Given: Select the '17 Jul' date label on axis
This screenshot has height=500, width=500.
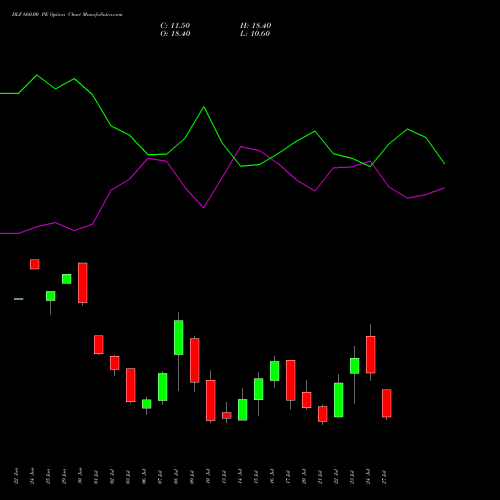Looking at the screenshot, I should point(288,477).
